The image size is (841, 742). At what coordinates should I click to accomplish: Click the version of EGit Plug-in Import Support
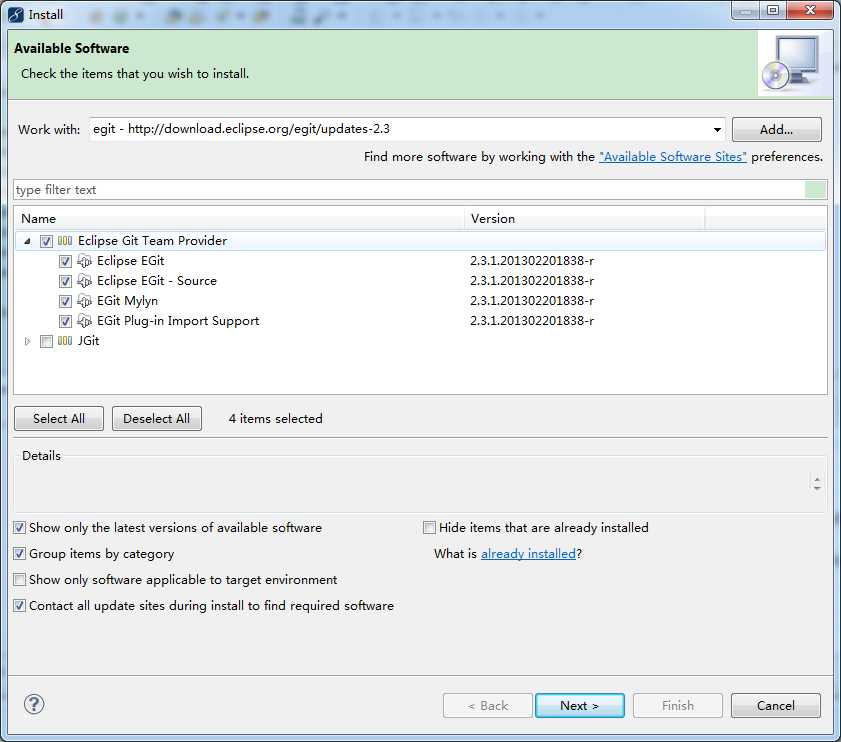(532, 321)
